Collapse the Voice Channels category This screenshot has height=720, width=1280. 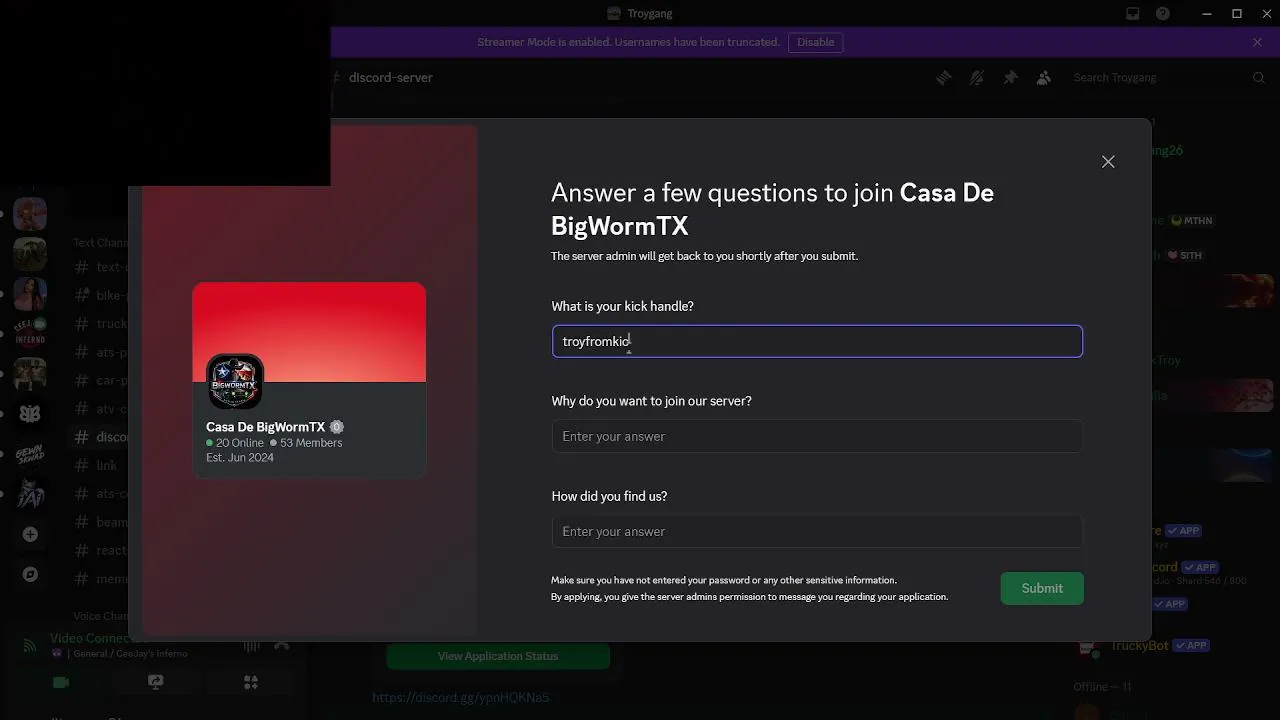pos(100,616)
